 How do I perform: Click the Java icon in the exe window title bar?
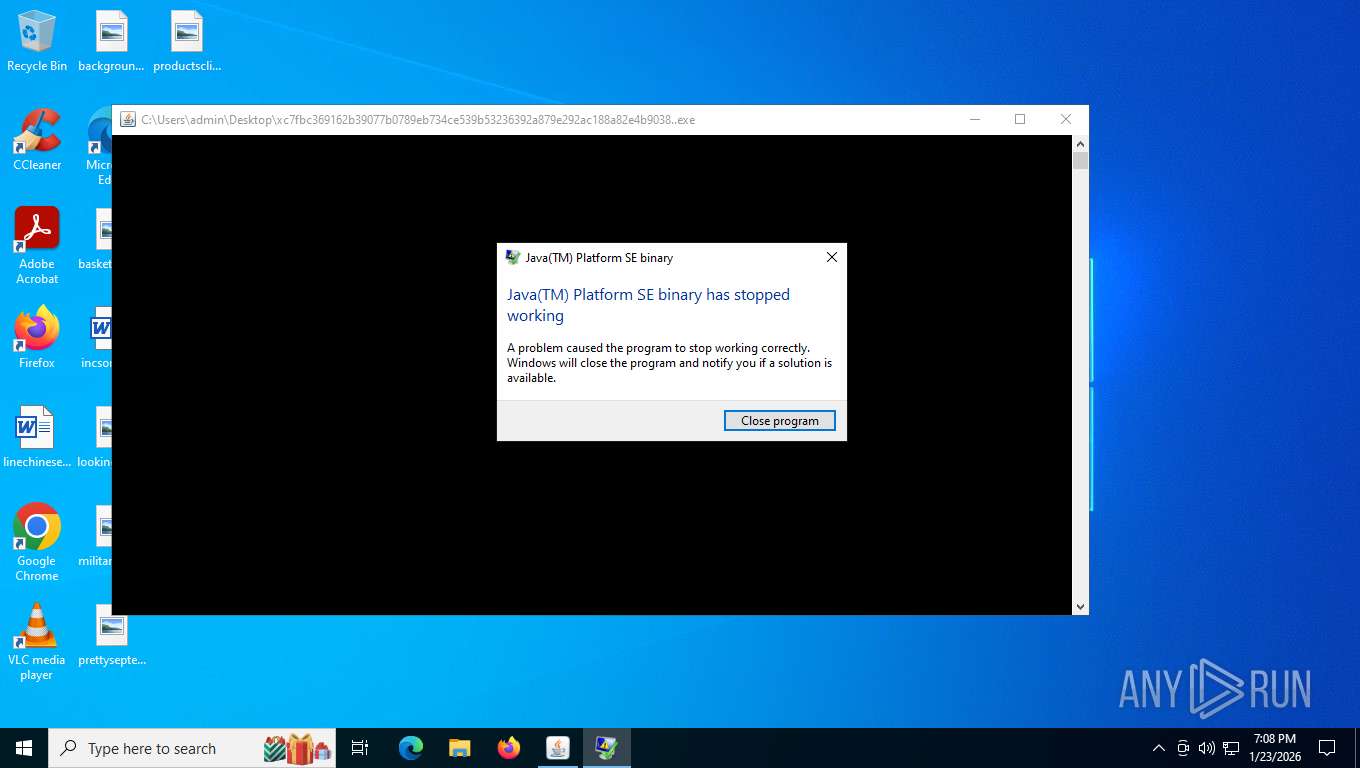coord(128,120)
